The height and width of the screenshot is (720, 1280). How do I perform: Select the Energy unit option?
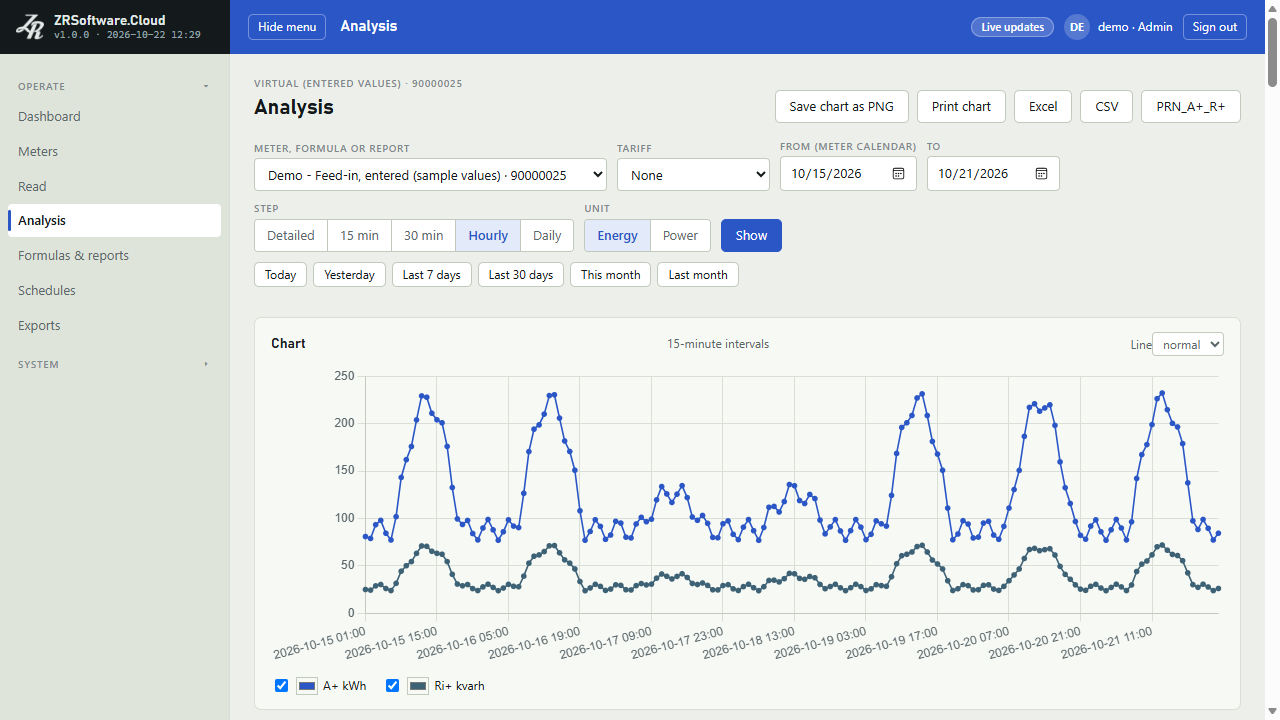617,235
